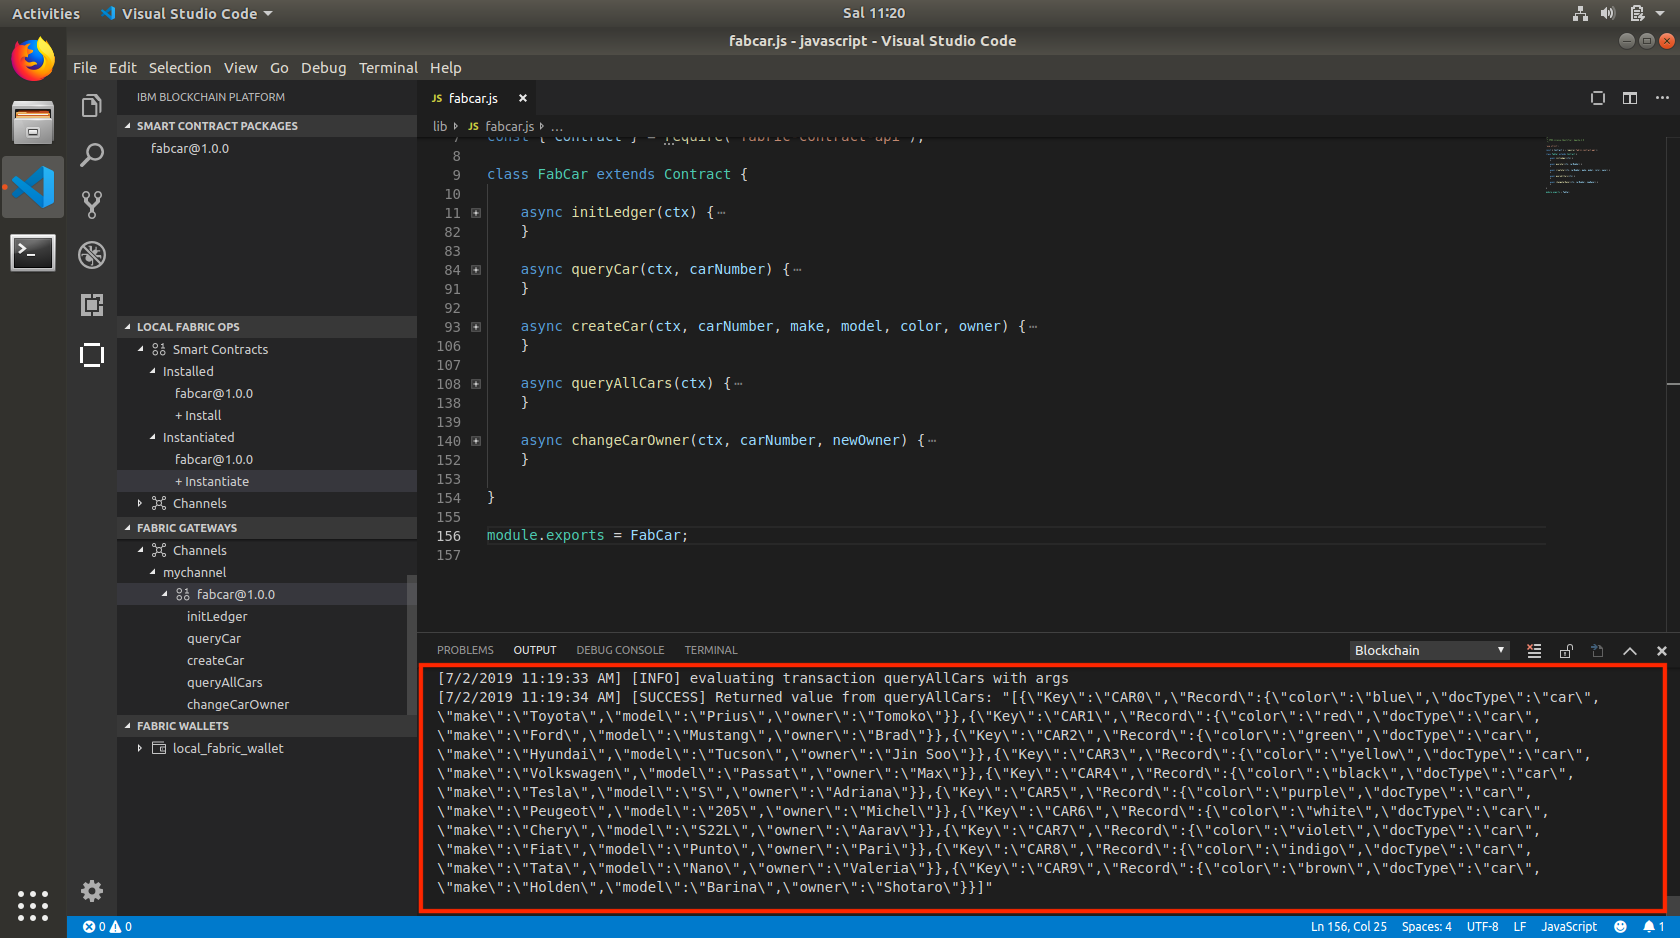Unfold createCar function at line 93
1680x938 pixels.
pos(476,327)
